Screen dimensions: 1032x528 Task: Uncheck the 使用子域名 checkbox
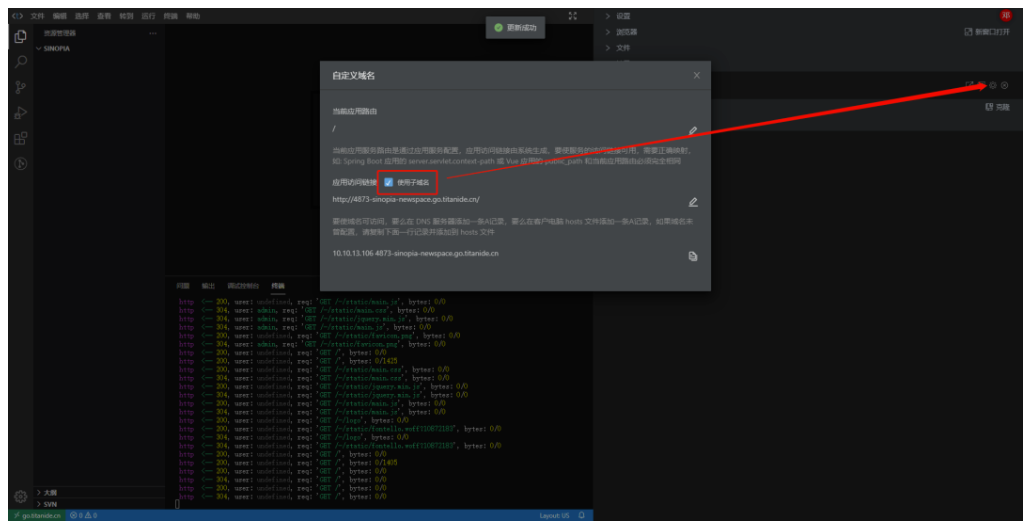388,182
